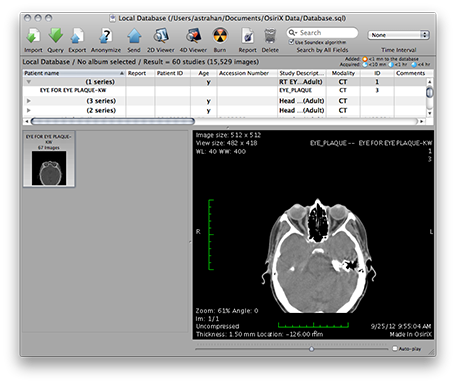Click 'Search by All Fields' label
456x384 pixels.
[322, 50]
